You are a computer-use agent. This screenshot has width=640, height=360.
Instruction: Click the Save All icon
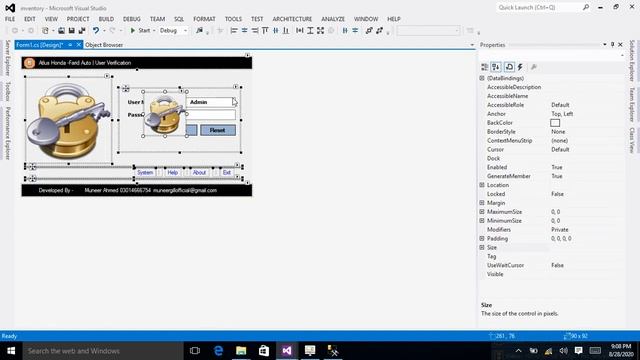[82, 31]
